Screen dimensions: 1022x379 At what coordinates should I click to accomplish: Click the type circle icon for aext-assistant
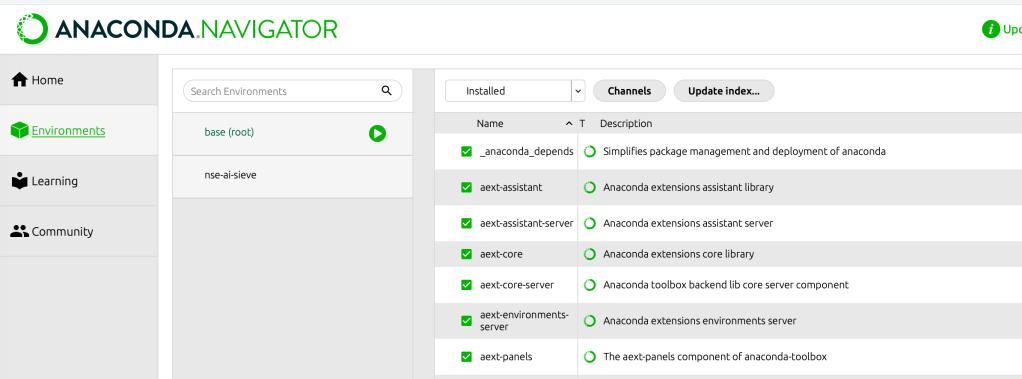tap(590, 187)
